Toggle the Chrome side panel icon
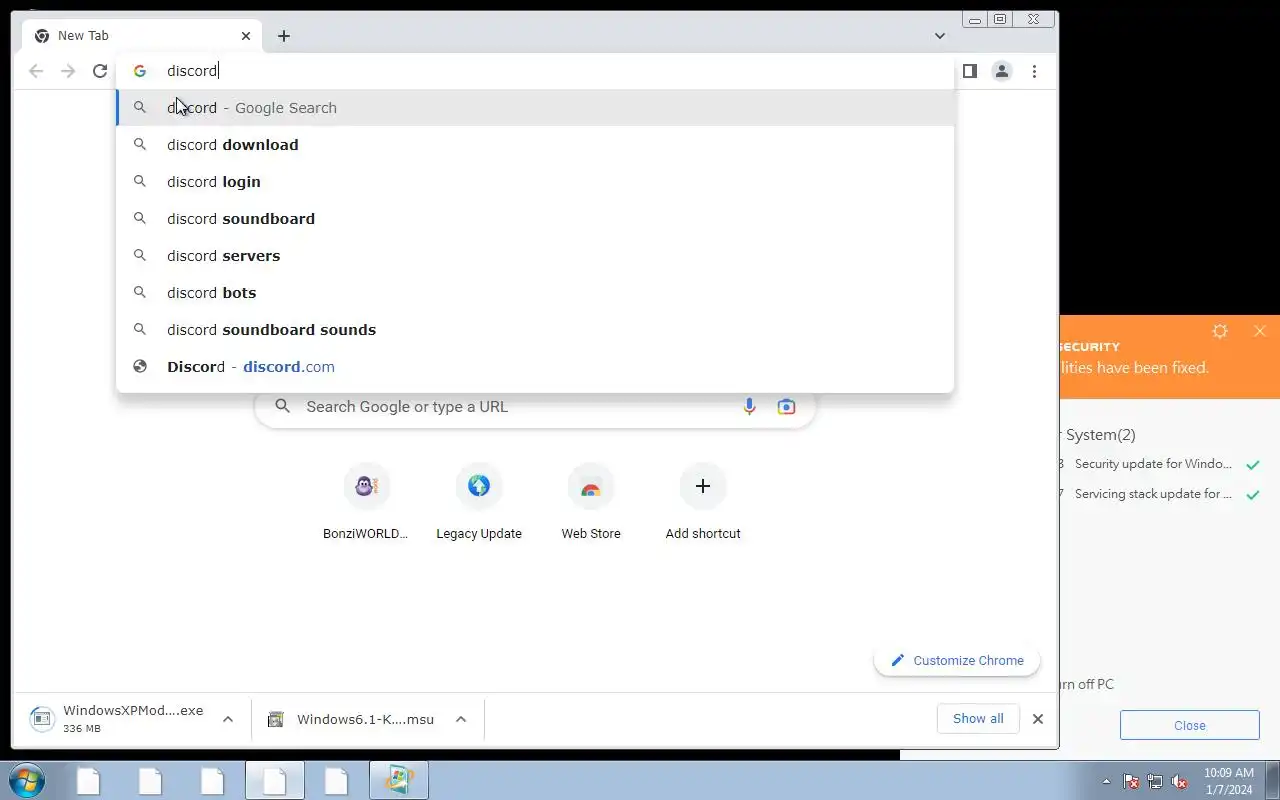 969,71
